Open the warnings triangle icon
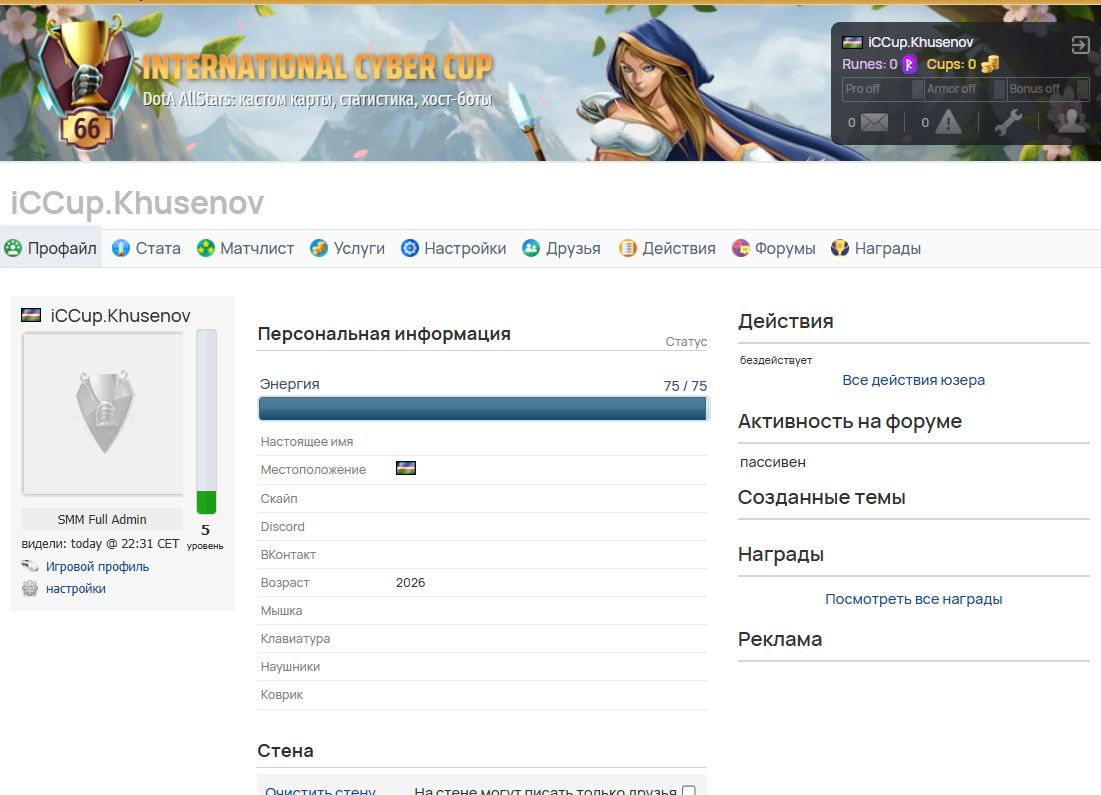 pyautogui.click(x=948, y=121)
